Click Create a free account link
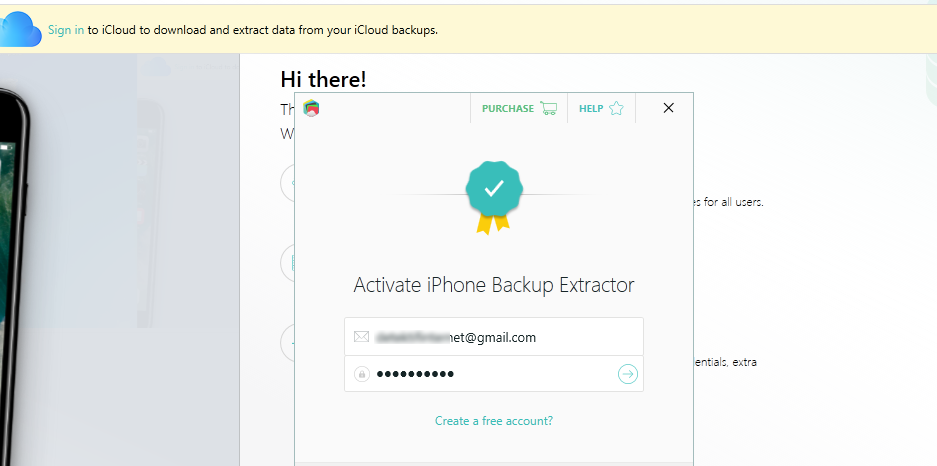 coord(494,421)
